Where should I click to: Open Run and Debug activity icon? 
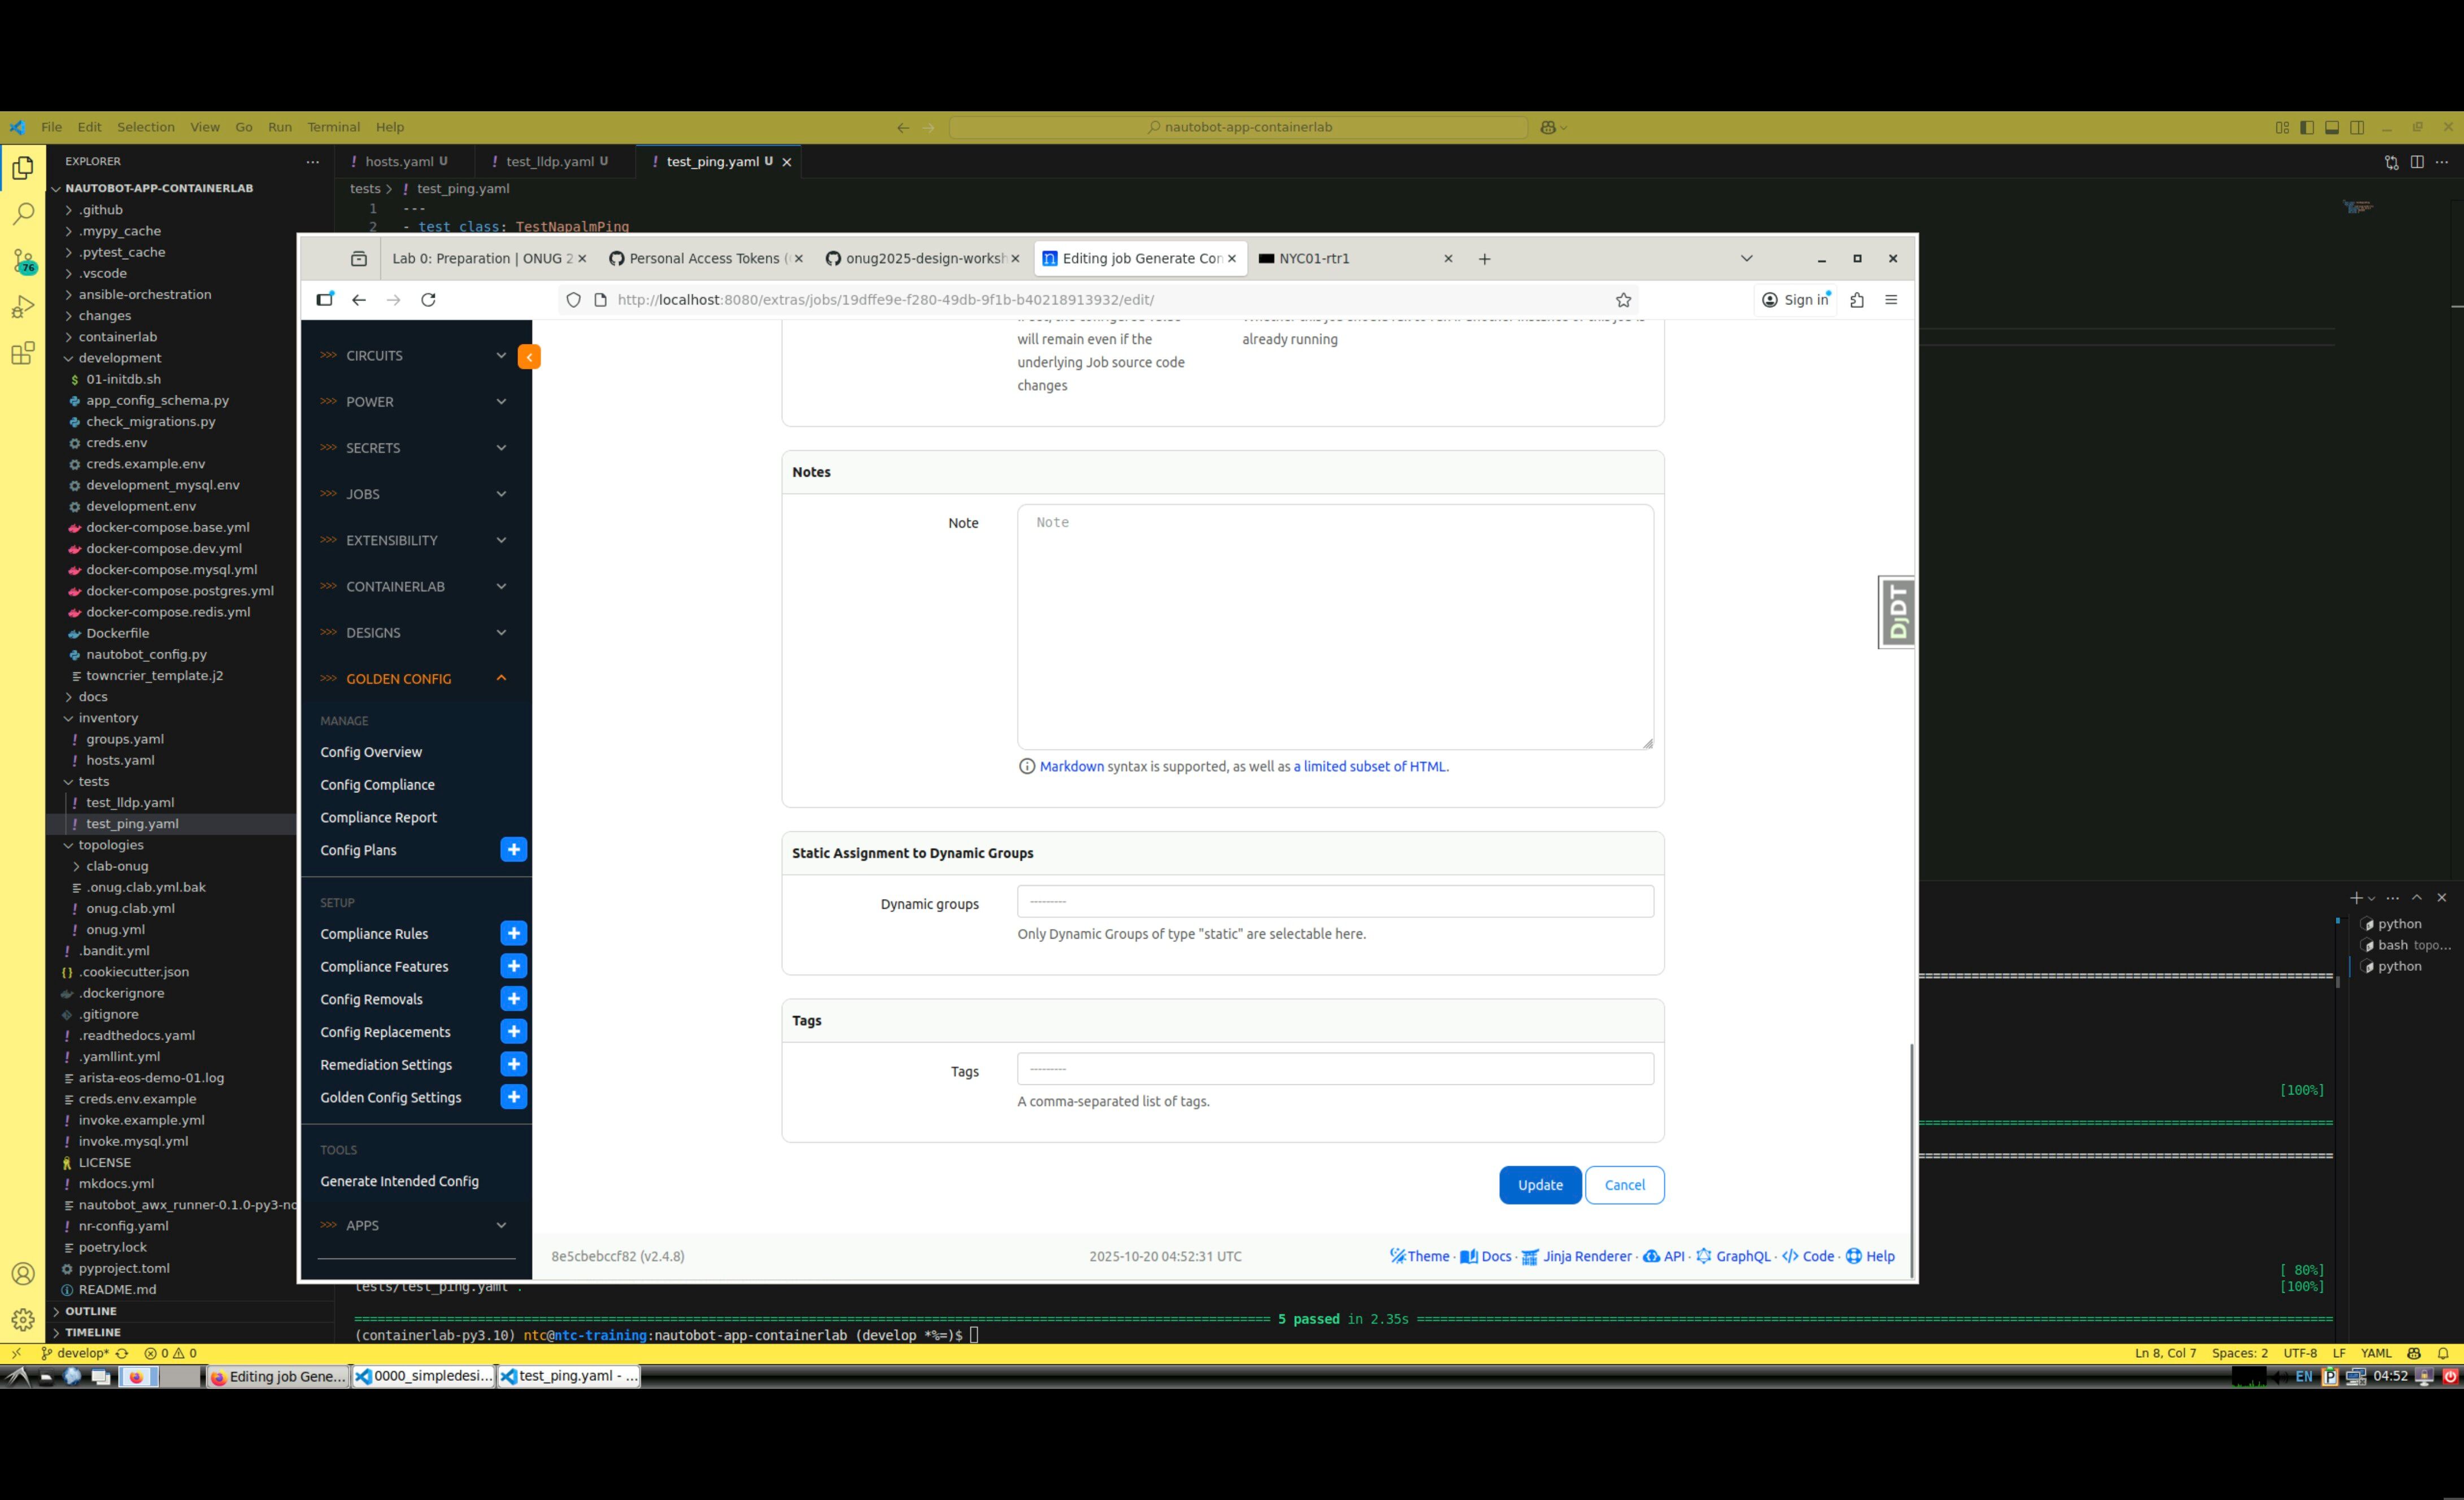(x=23, y=307)
